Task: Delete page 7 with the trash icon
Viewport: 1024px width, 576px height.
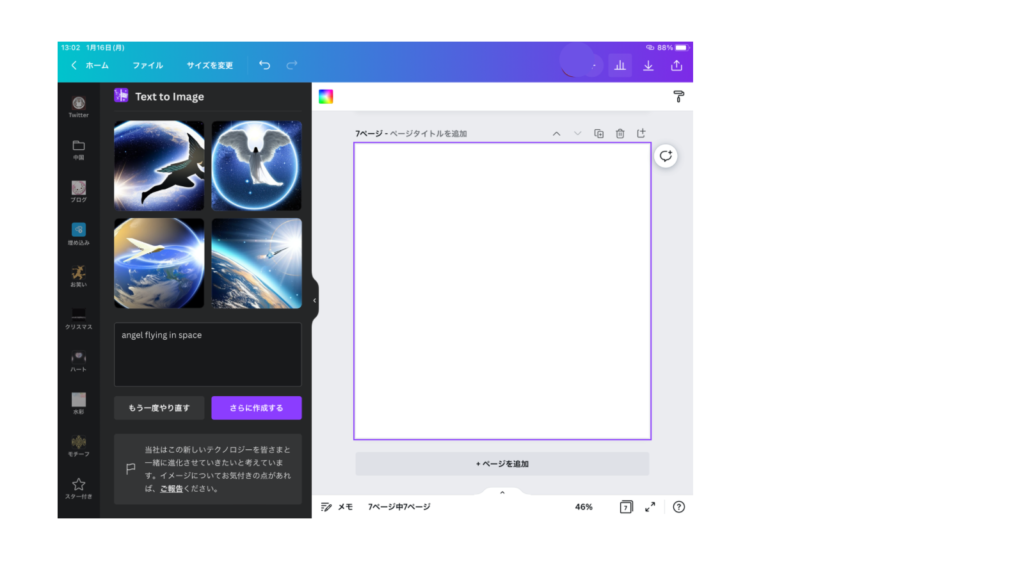Action: [x=620, y=133]
